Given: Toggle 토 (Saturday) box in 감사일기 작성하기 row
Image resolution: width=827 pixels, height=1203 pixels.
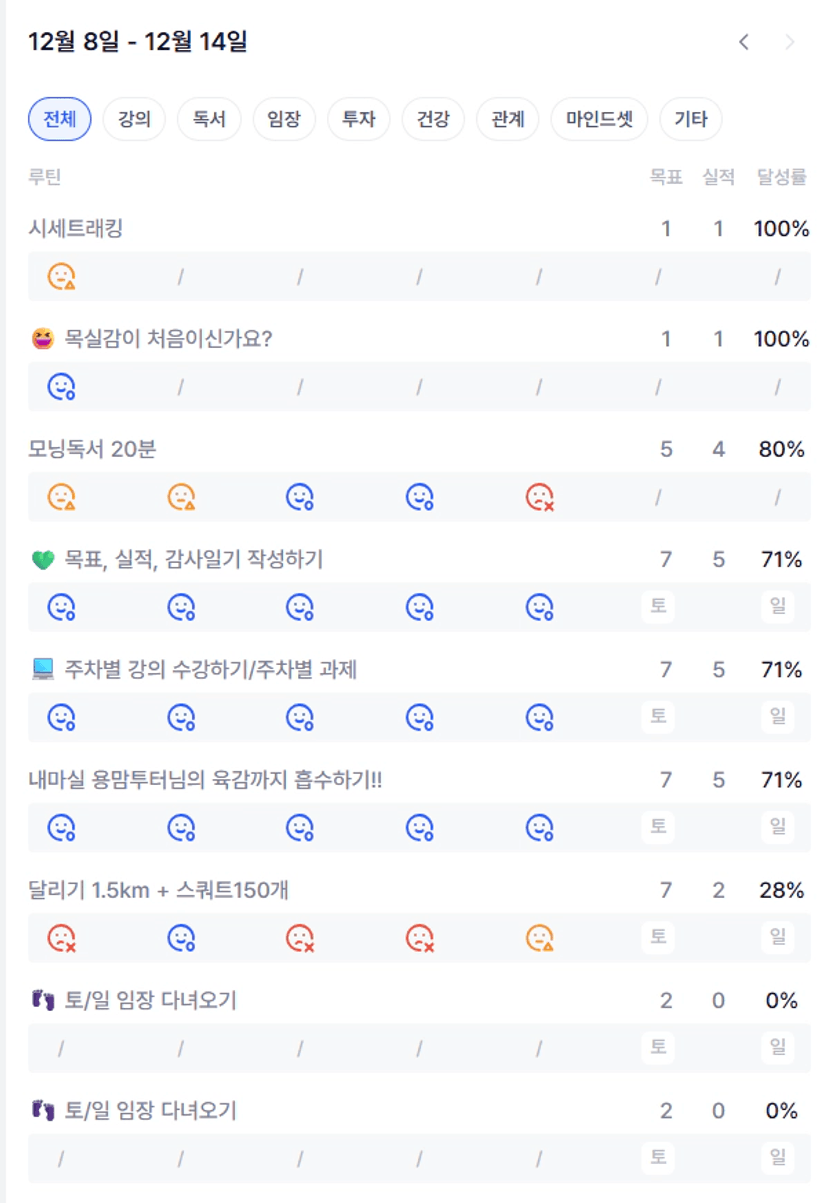Looking at the screenshot, I should click(658, 606).
